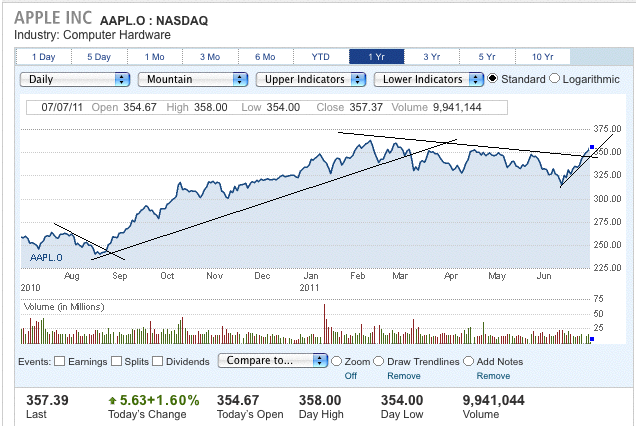Select the Logarithmic scale radio button

tap(554, 78)
